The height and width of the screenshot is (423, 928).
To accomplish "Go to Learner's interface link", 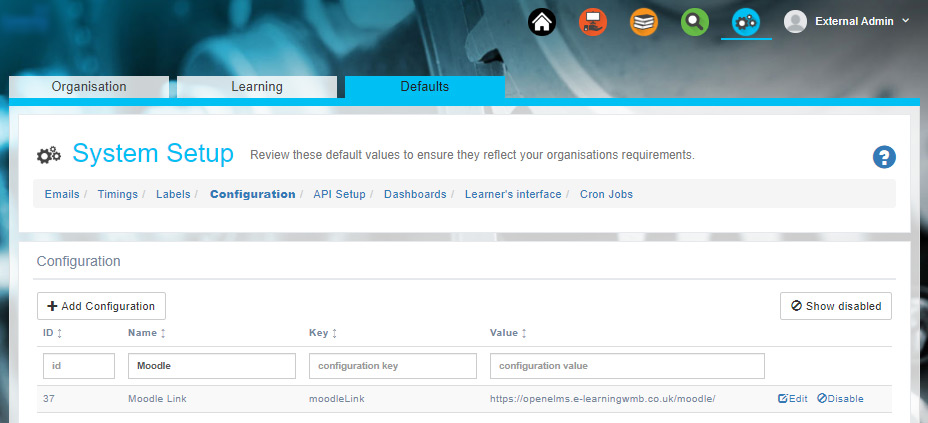I will pyautogui.click(x=513, y=194).
